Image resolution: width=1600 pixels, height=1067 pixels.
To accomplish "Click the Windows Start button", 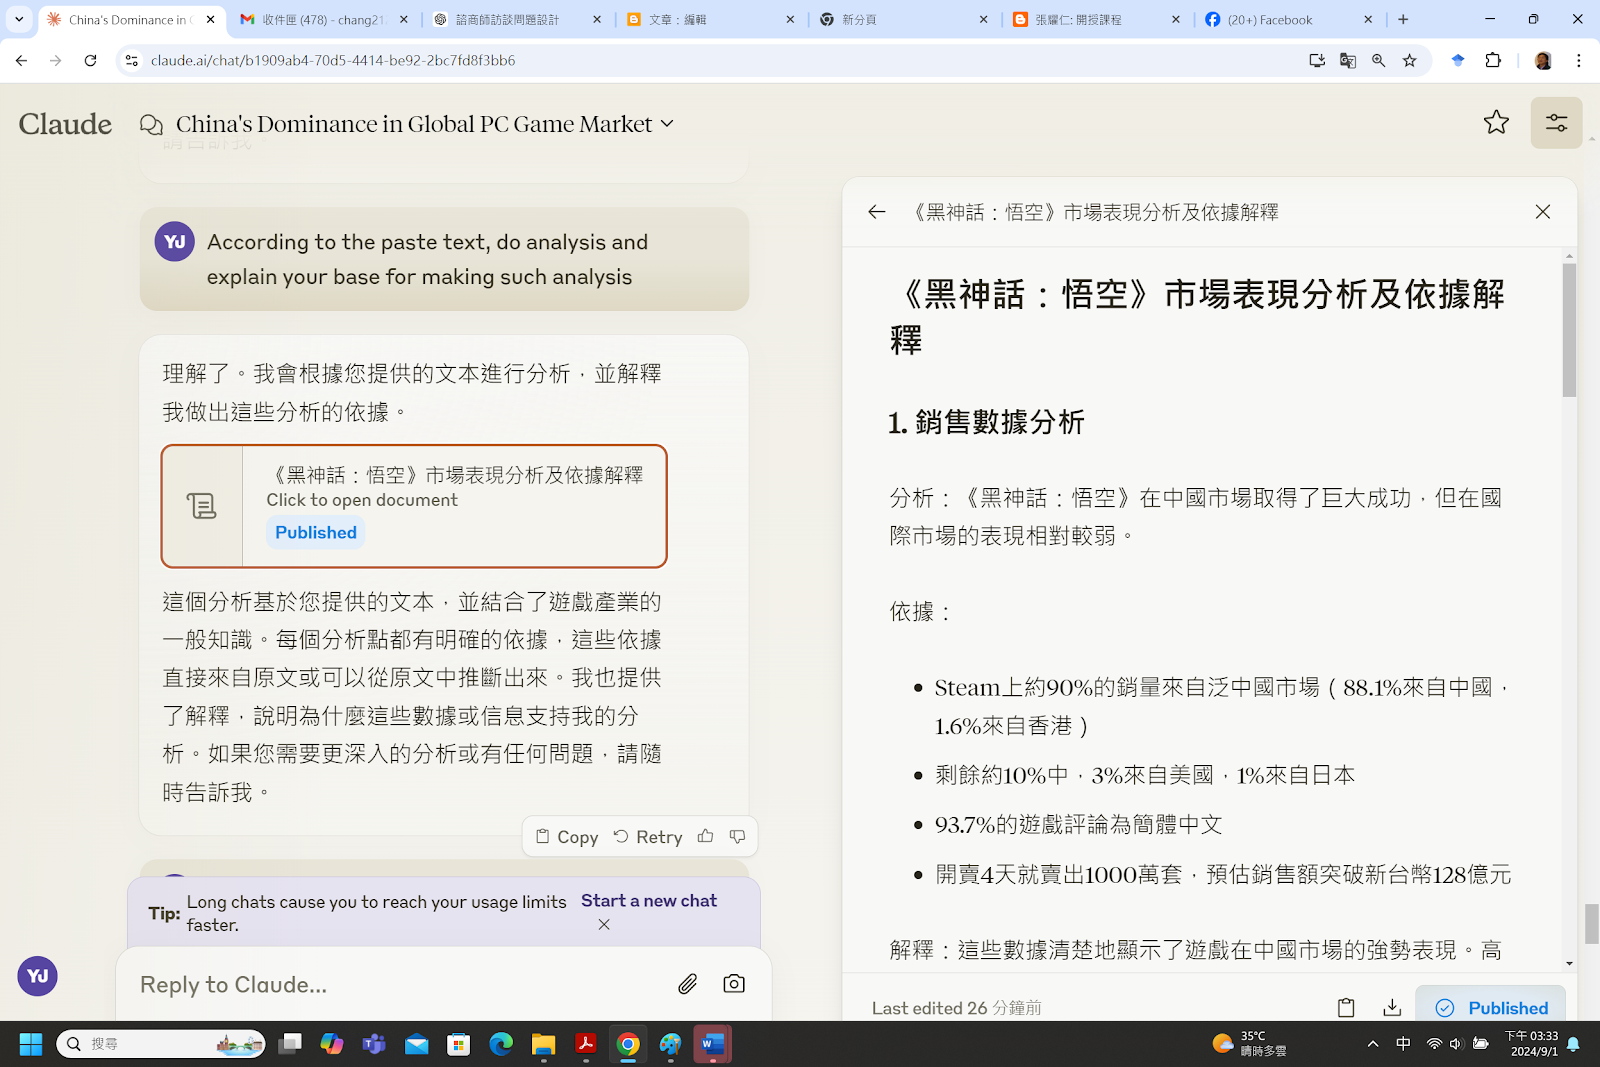I will tap(31, 1044).
